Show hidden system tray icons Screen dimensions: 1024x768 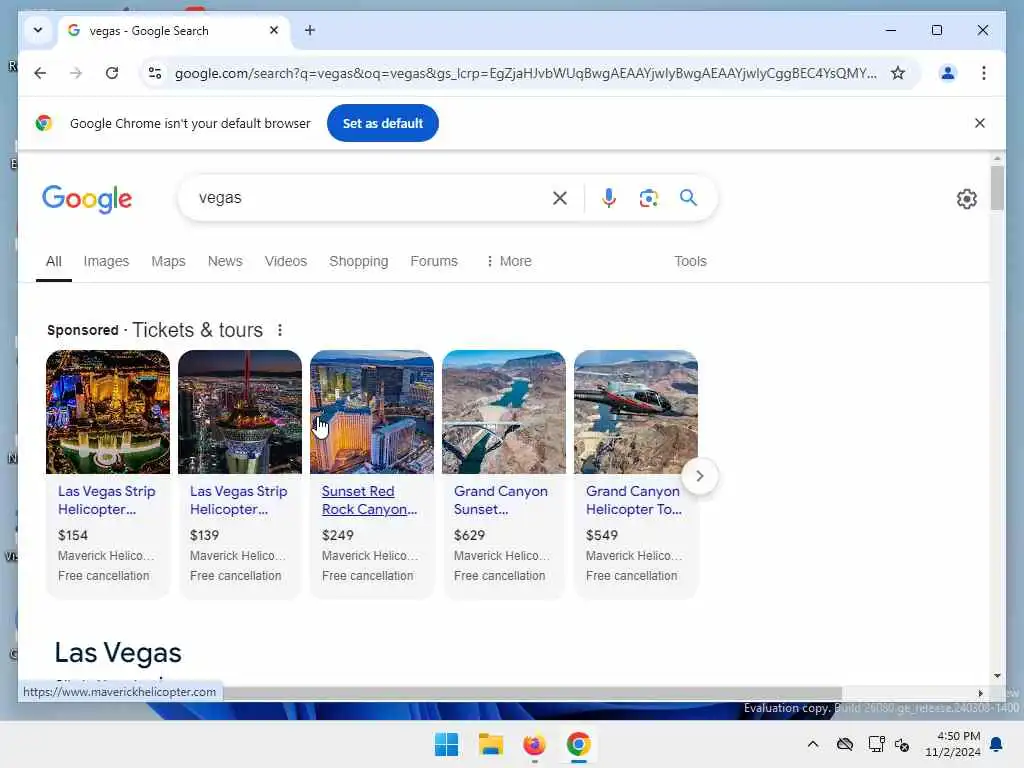click(813, 744)
